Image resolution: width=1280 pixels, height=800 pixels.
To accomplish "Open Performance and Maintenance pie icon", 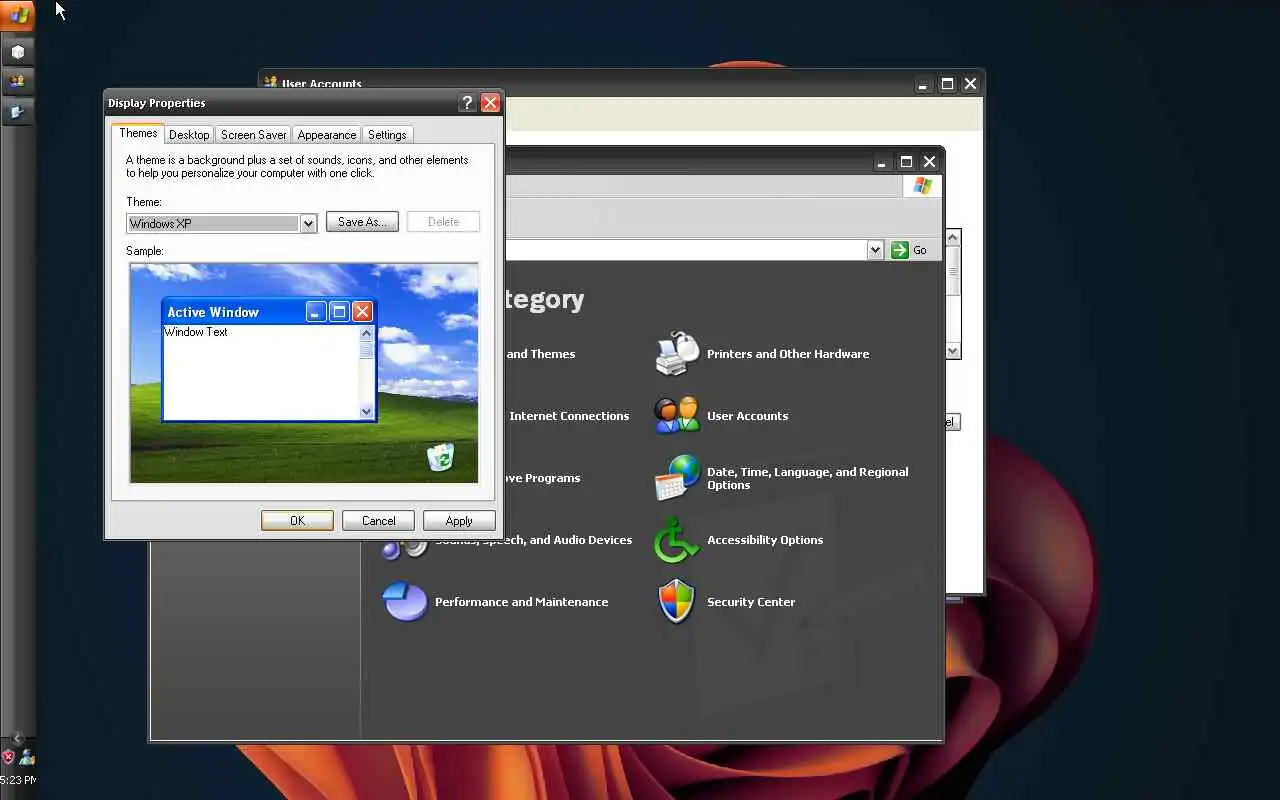I will pyautogui.click(x=404, y=601).
